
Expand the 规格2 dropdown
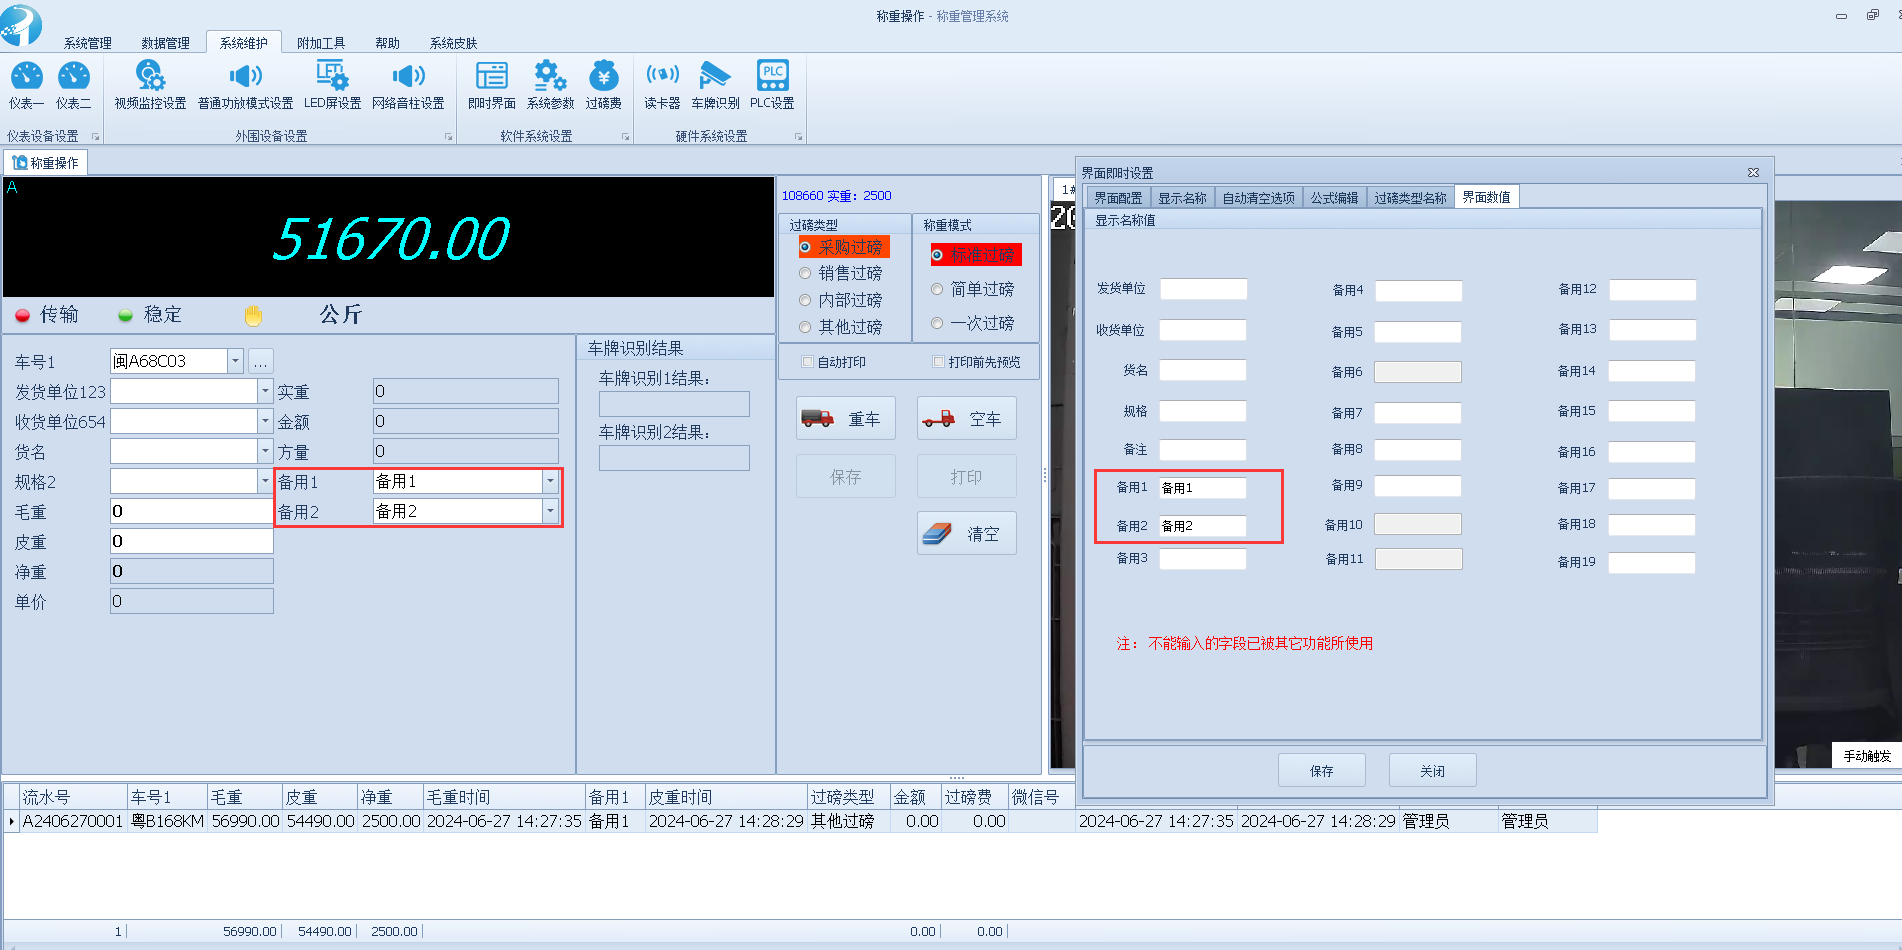click(265, 481)
